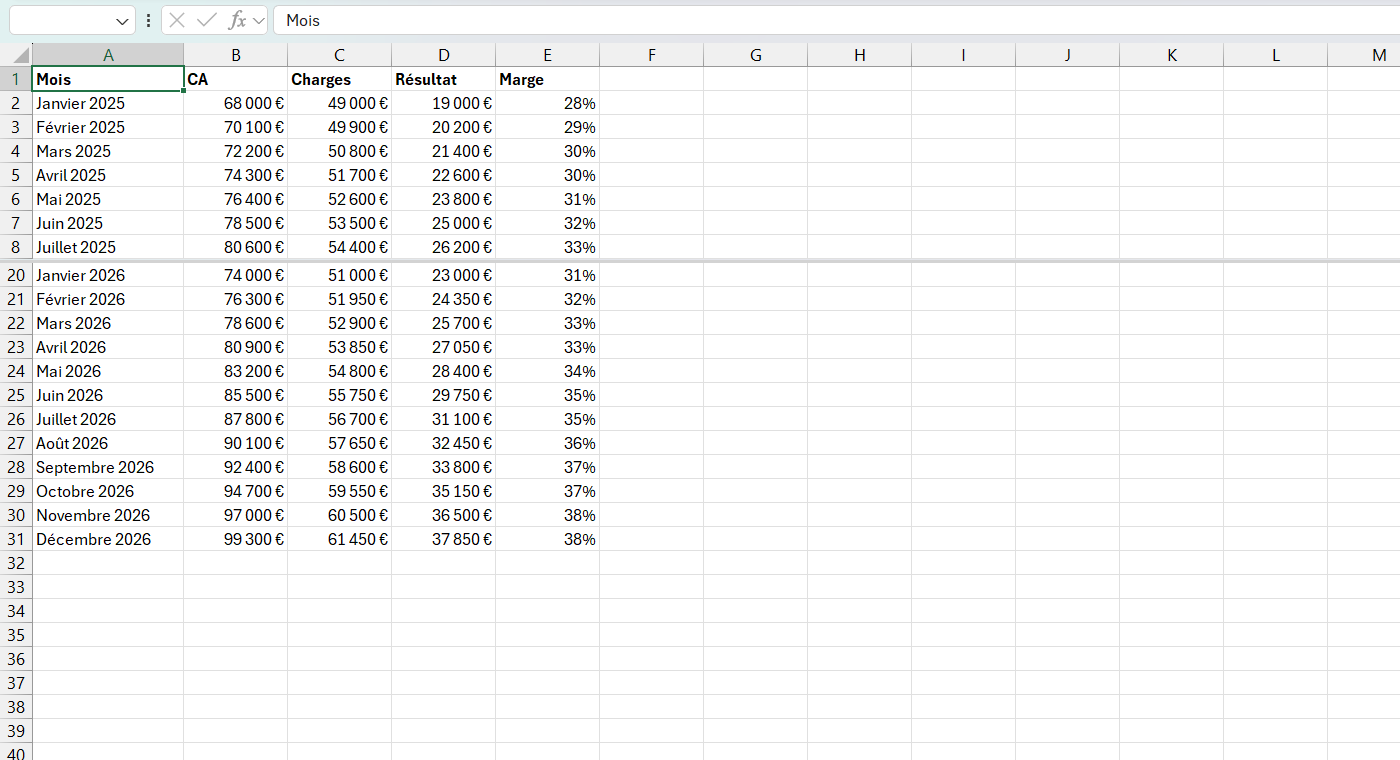Click inside the formula bar showing Mois
Screen dimensions: 1400x760
[x=836, y=21]
